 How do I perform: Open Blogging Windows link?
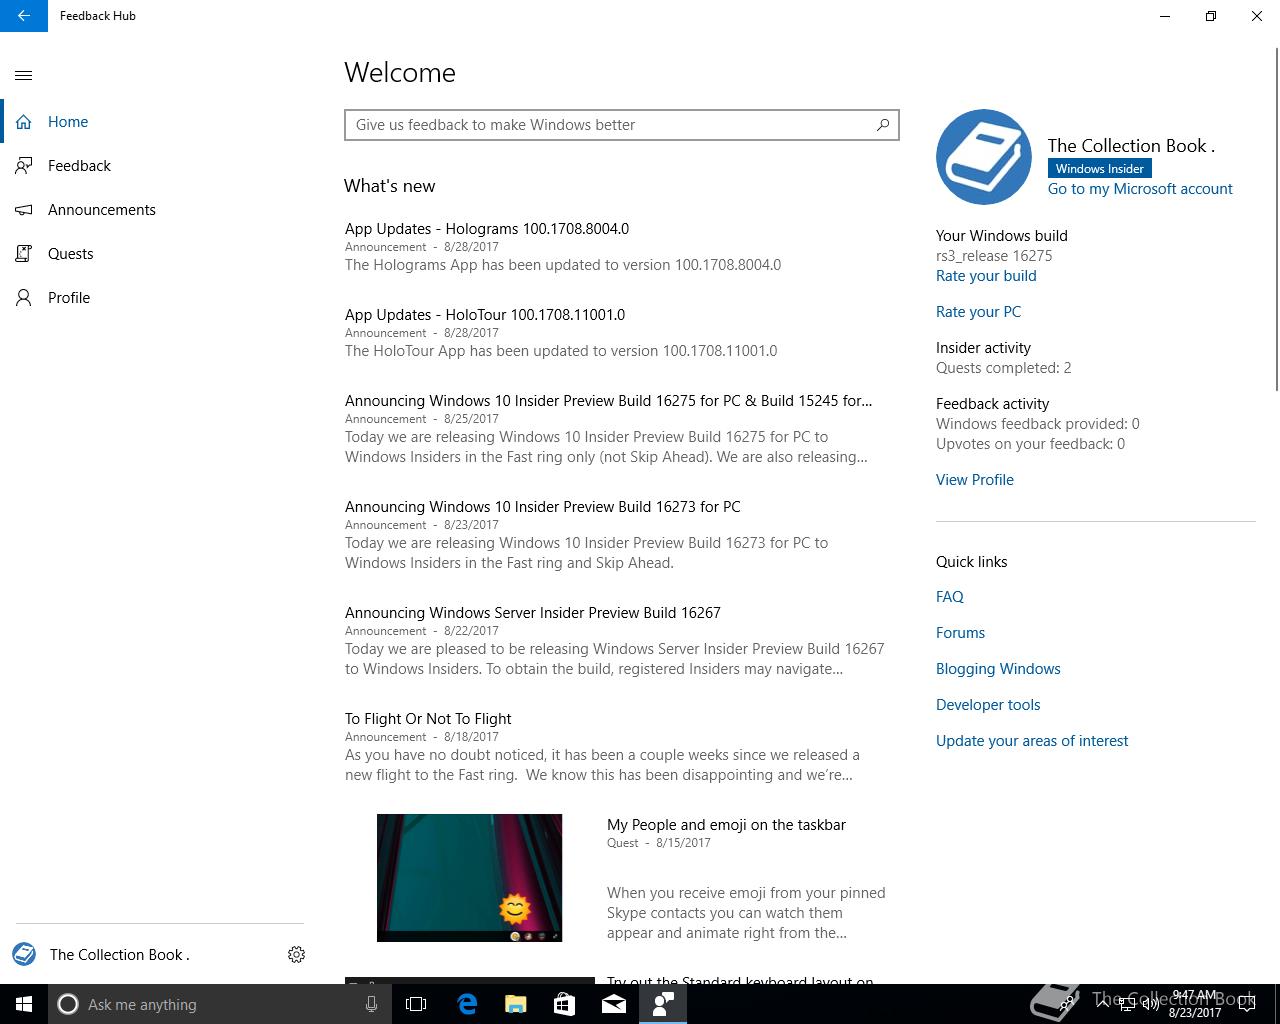[x=998, y=669]
